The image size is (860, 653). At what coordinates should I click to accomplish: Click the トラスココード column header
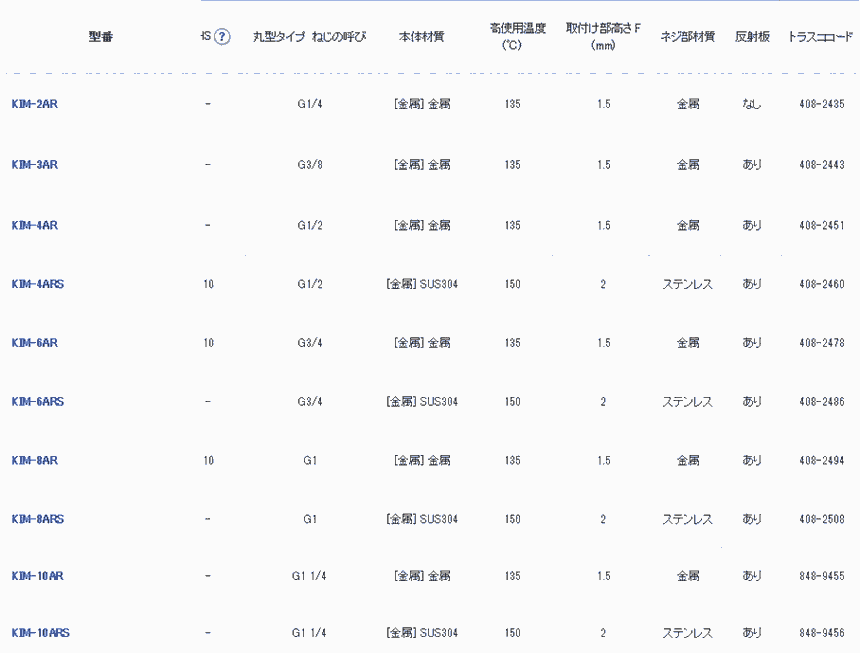(x=820, y=37)
